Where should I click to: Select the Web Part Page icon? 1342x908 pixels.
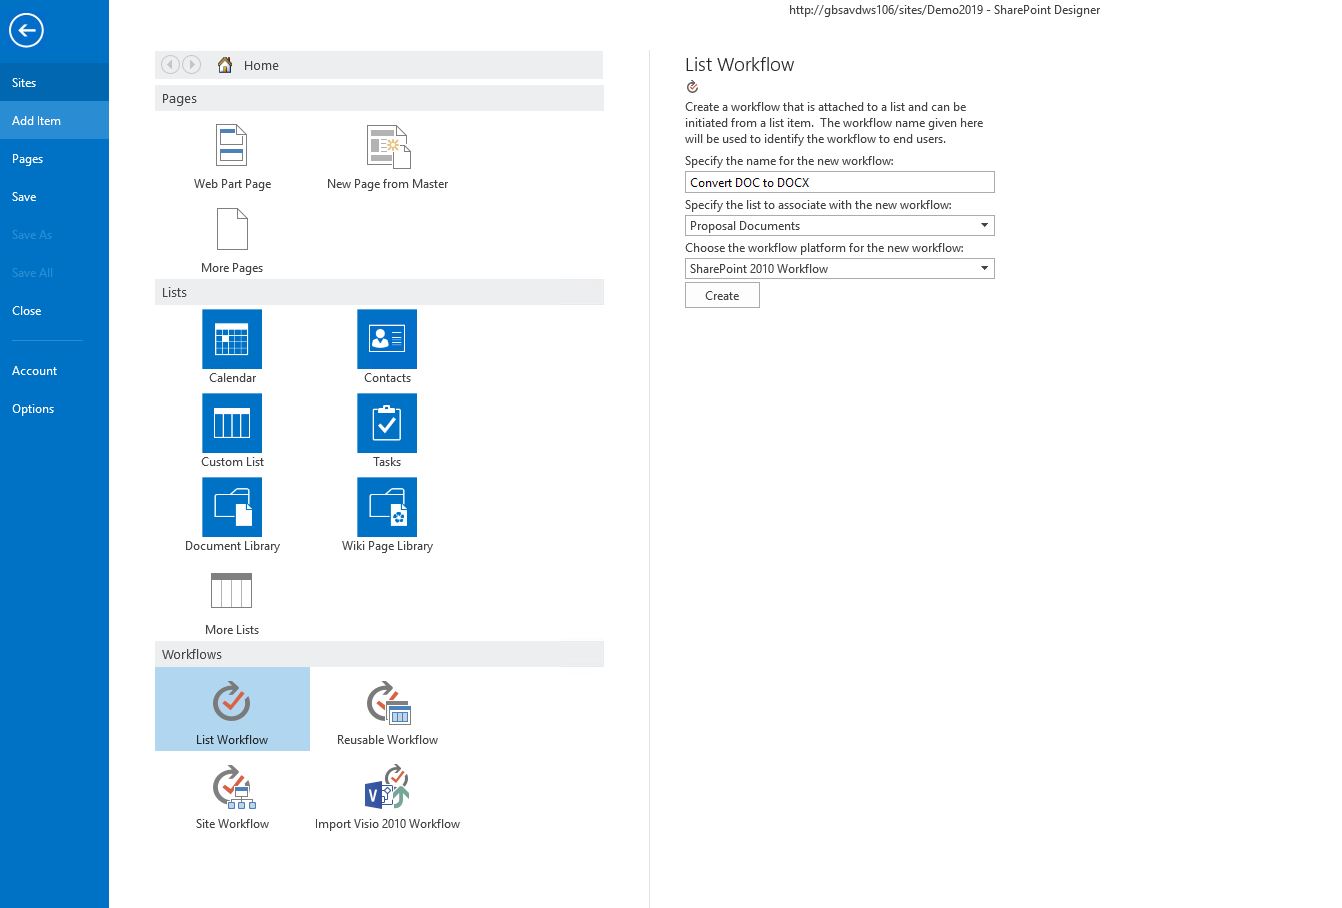(x=232, y=147)
